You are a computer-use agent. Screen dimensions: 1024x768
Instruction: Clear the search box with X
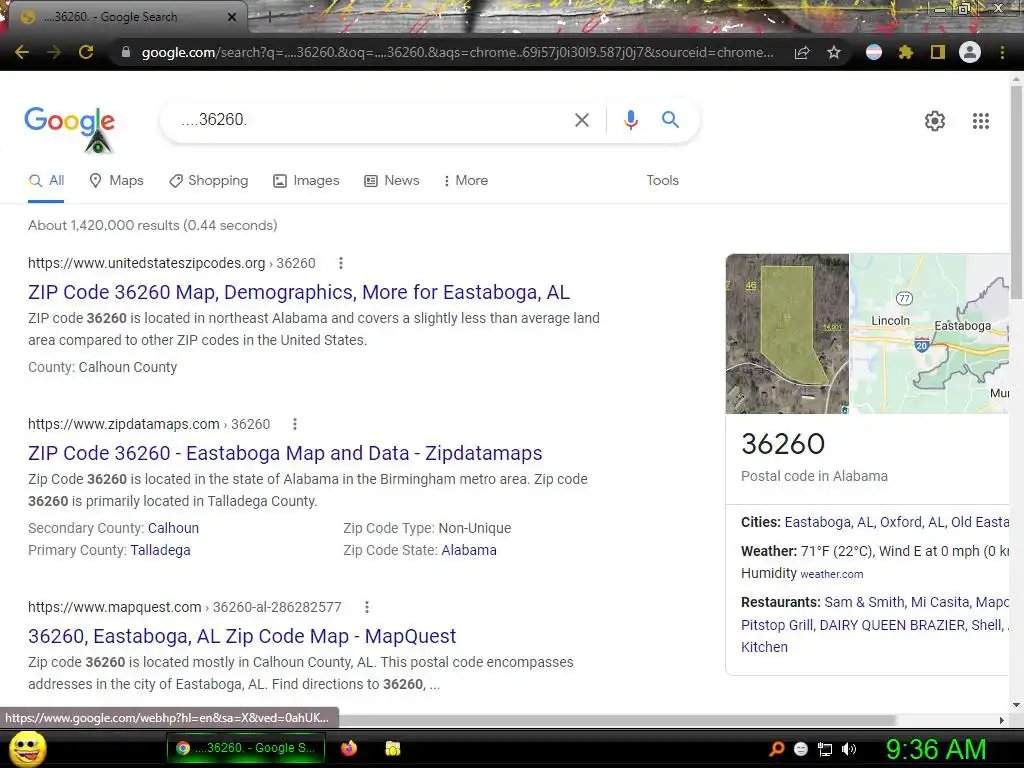pyautogui.click(x=581, y=120)
